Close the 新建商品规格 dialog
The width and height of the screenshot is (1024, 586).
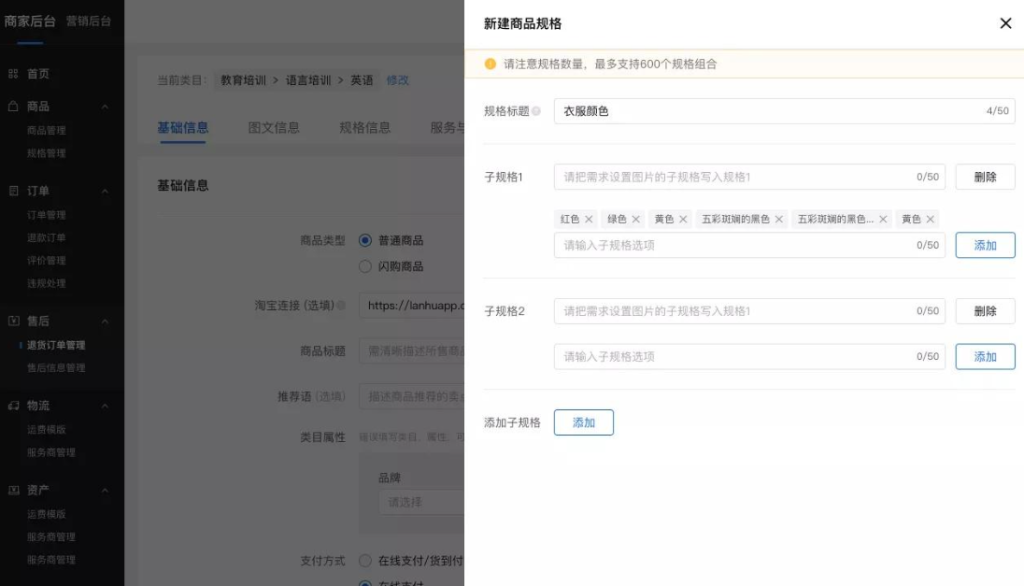pos(1005,23)
